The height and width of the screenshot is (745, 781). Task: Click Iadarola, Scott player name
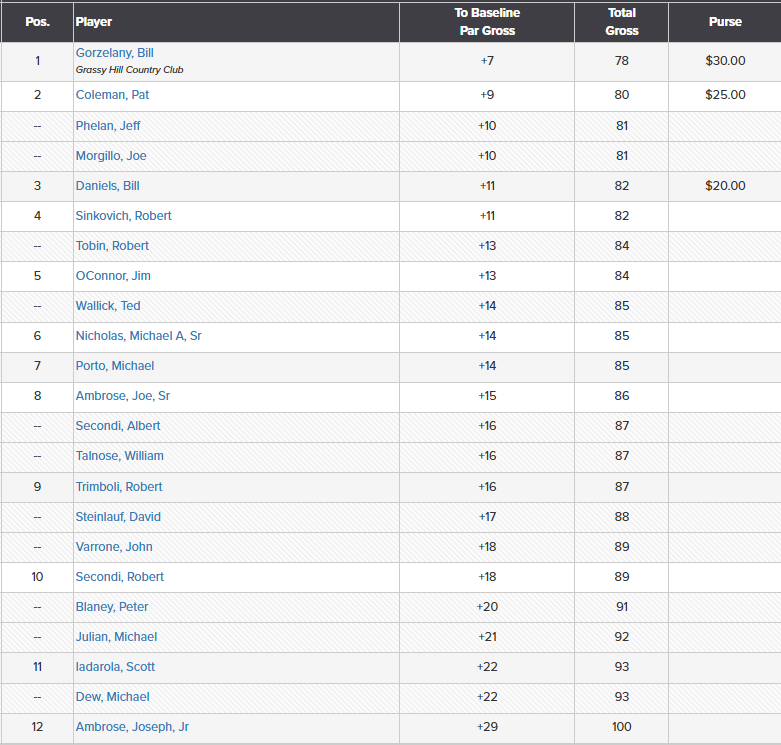pos(115,667)
